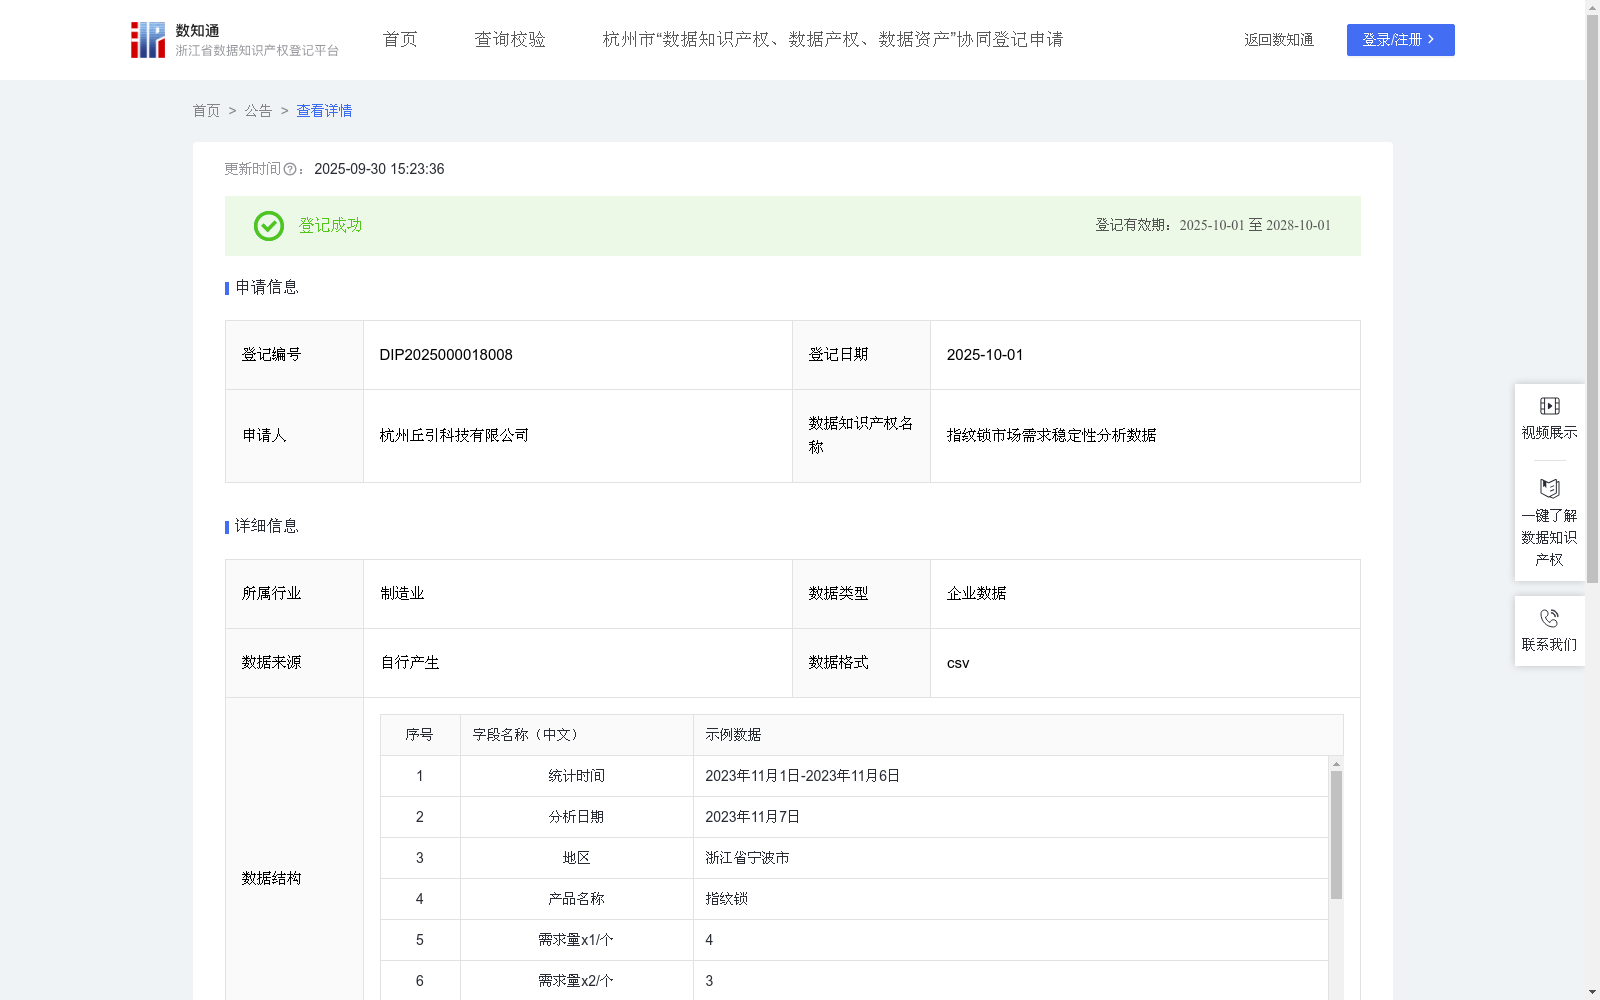Click the page vertical scrollbar thumb

(x=1592, y=297)
